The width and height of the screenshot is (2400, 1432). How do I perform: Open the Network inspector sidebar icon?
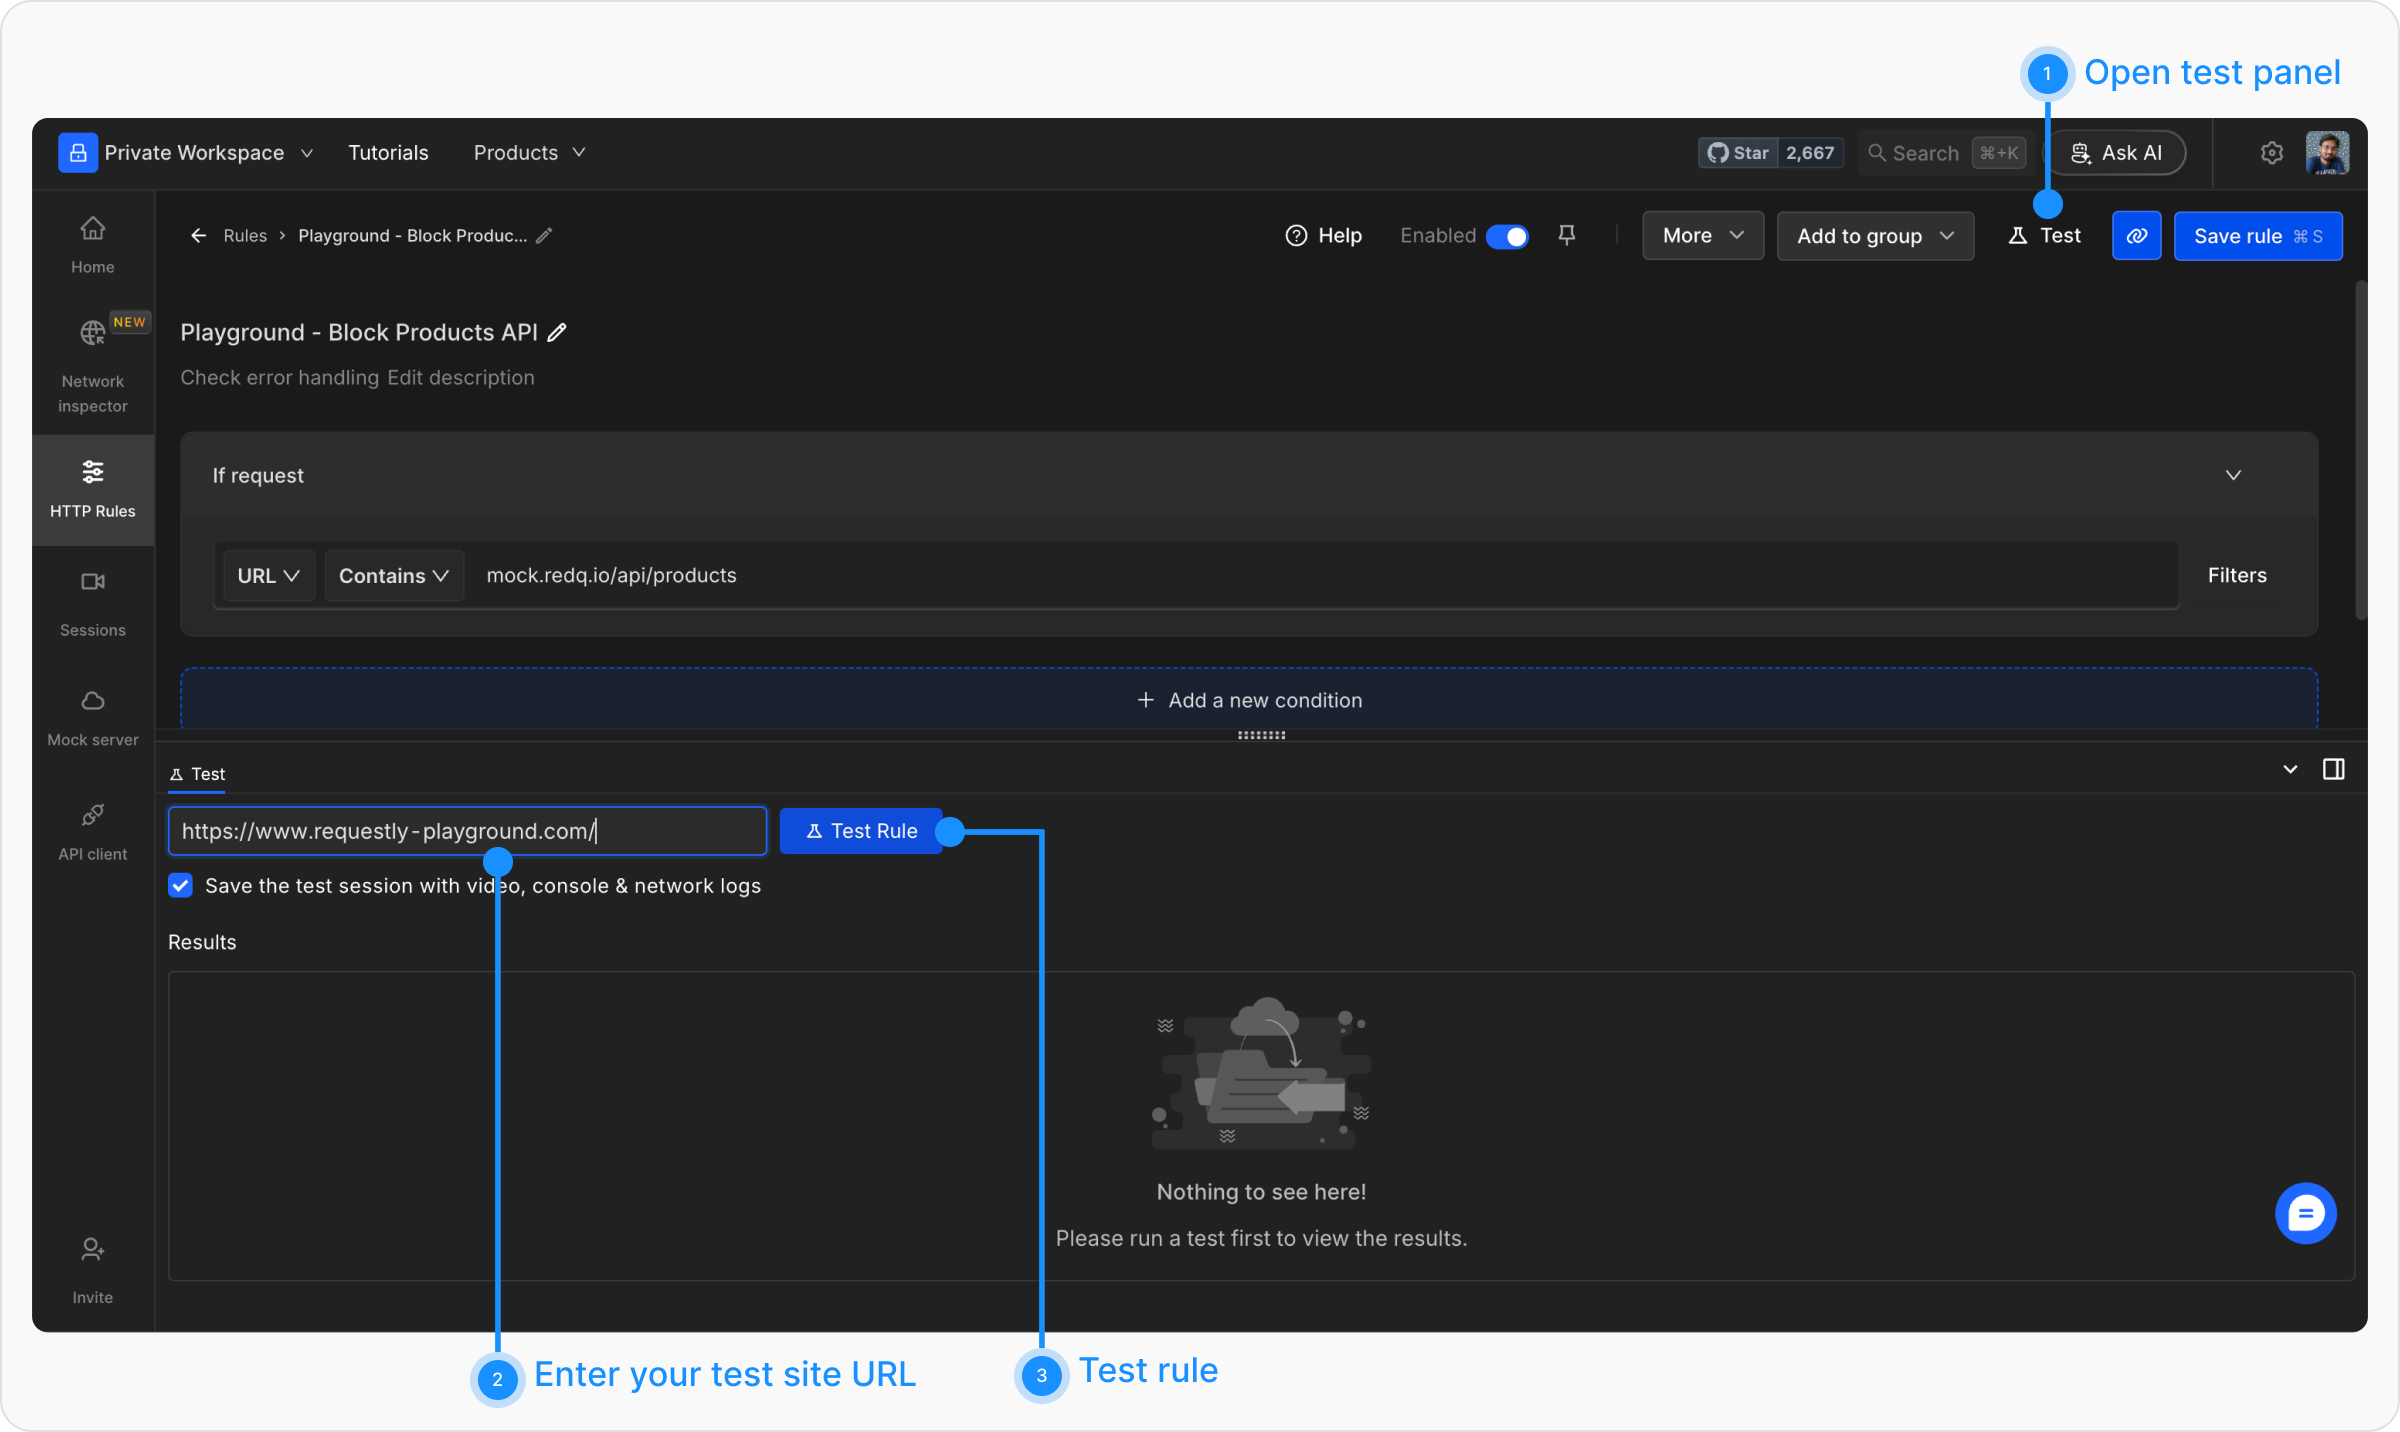[92, 333]
